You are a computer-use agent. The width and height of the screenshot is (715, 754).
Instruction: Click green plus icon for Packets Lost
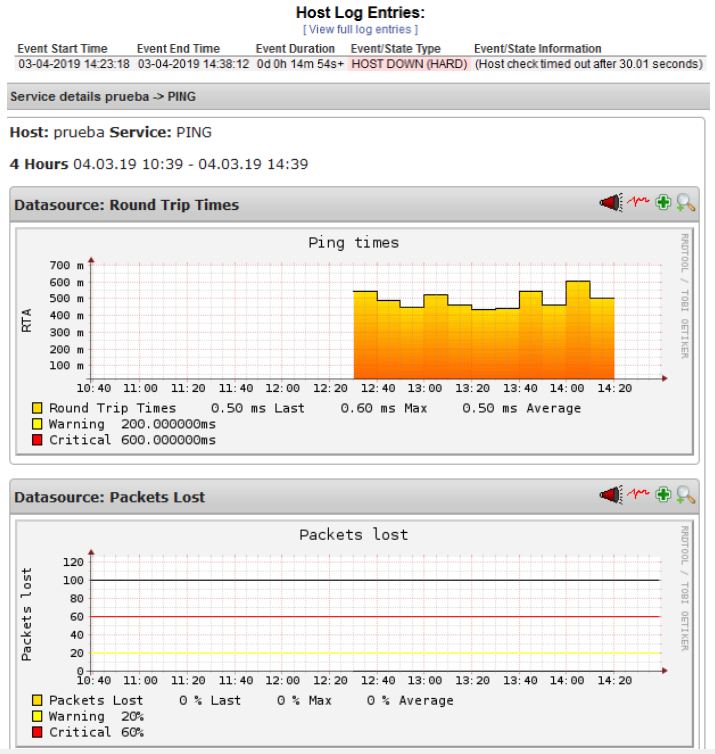[662, 495]
